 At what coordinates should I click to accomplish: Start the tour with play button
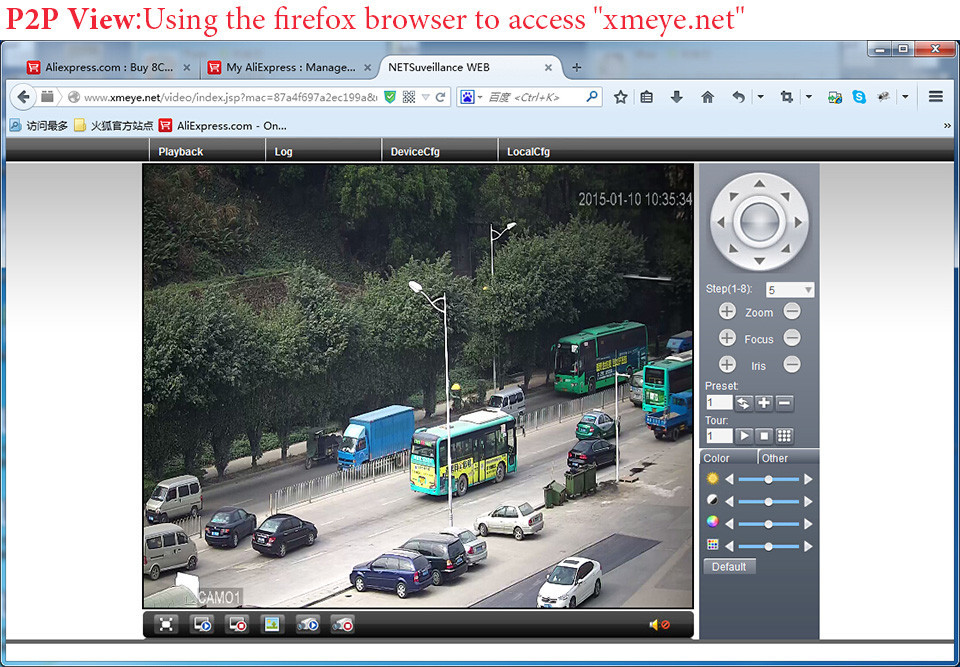744,436
